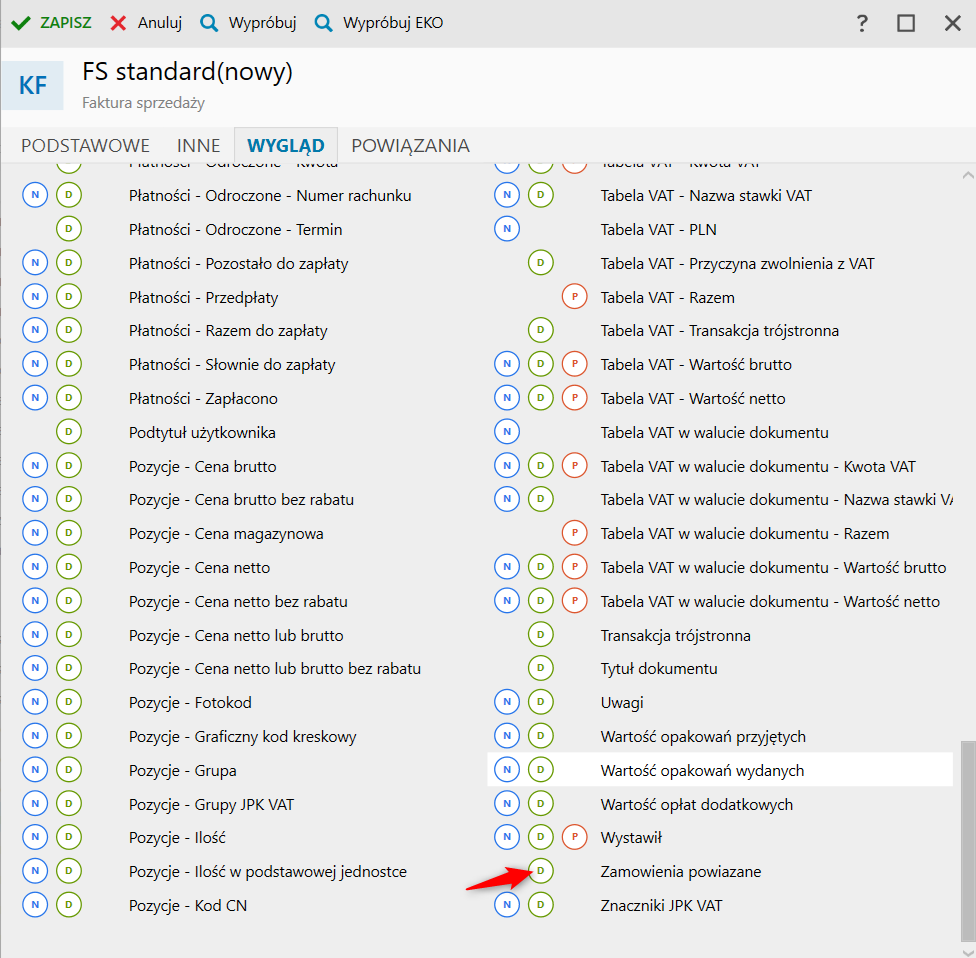976x958 pixels.
Task: Toggle N marker for Pozycje - Fotokod
Action: coord(35,703)
